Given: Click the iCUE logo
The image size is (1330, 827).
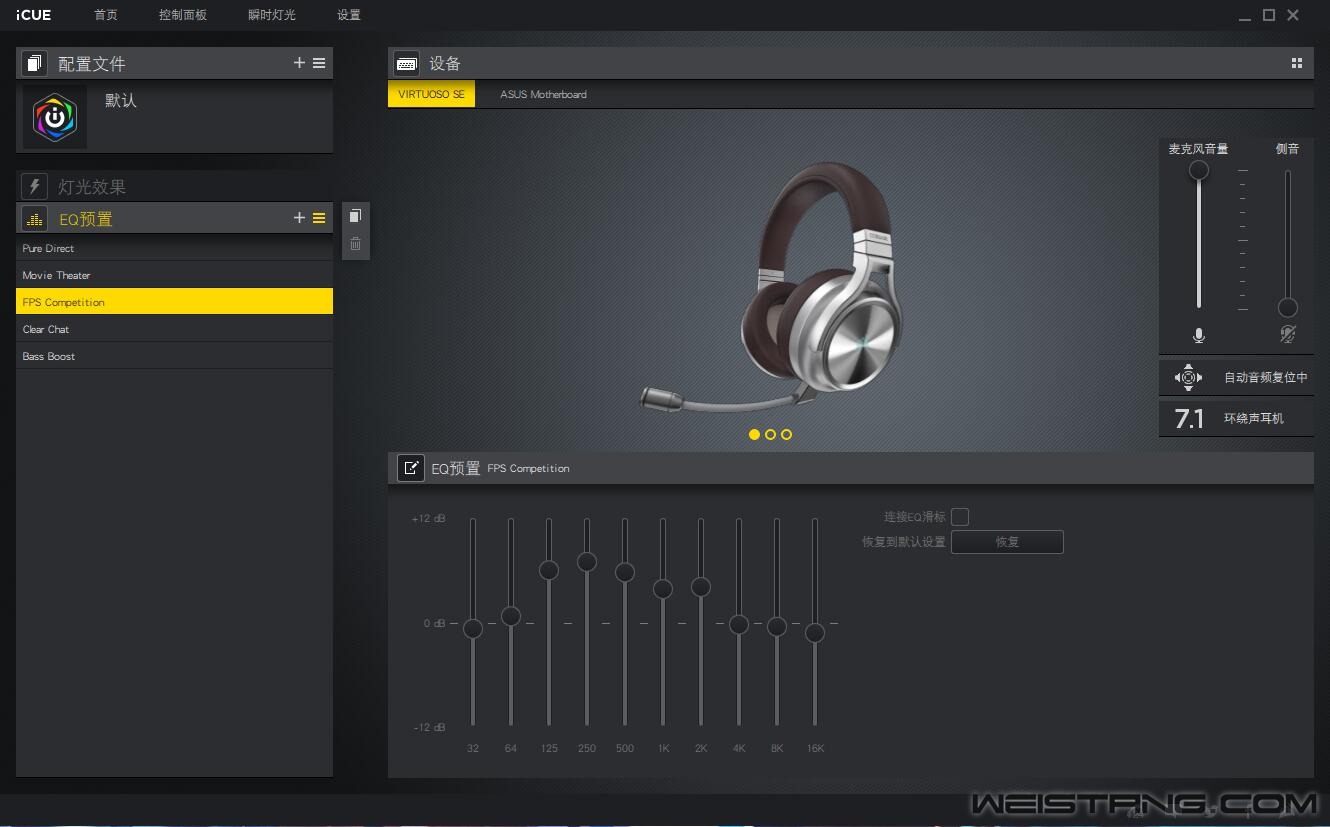Looking at the screenshot, I should tap(34, 15).
